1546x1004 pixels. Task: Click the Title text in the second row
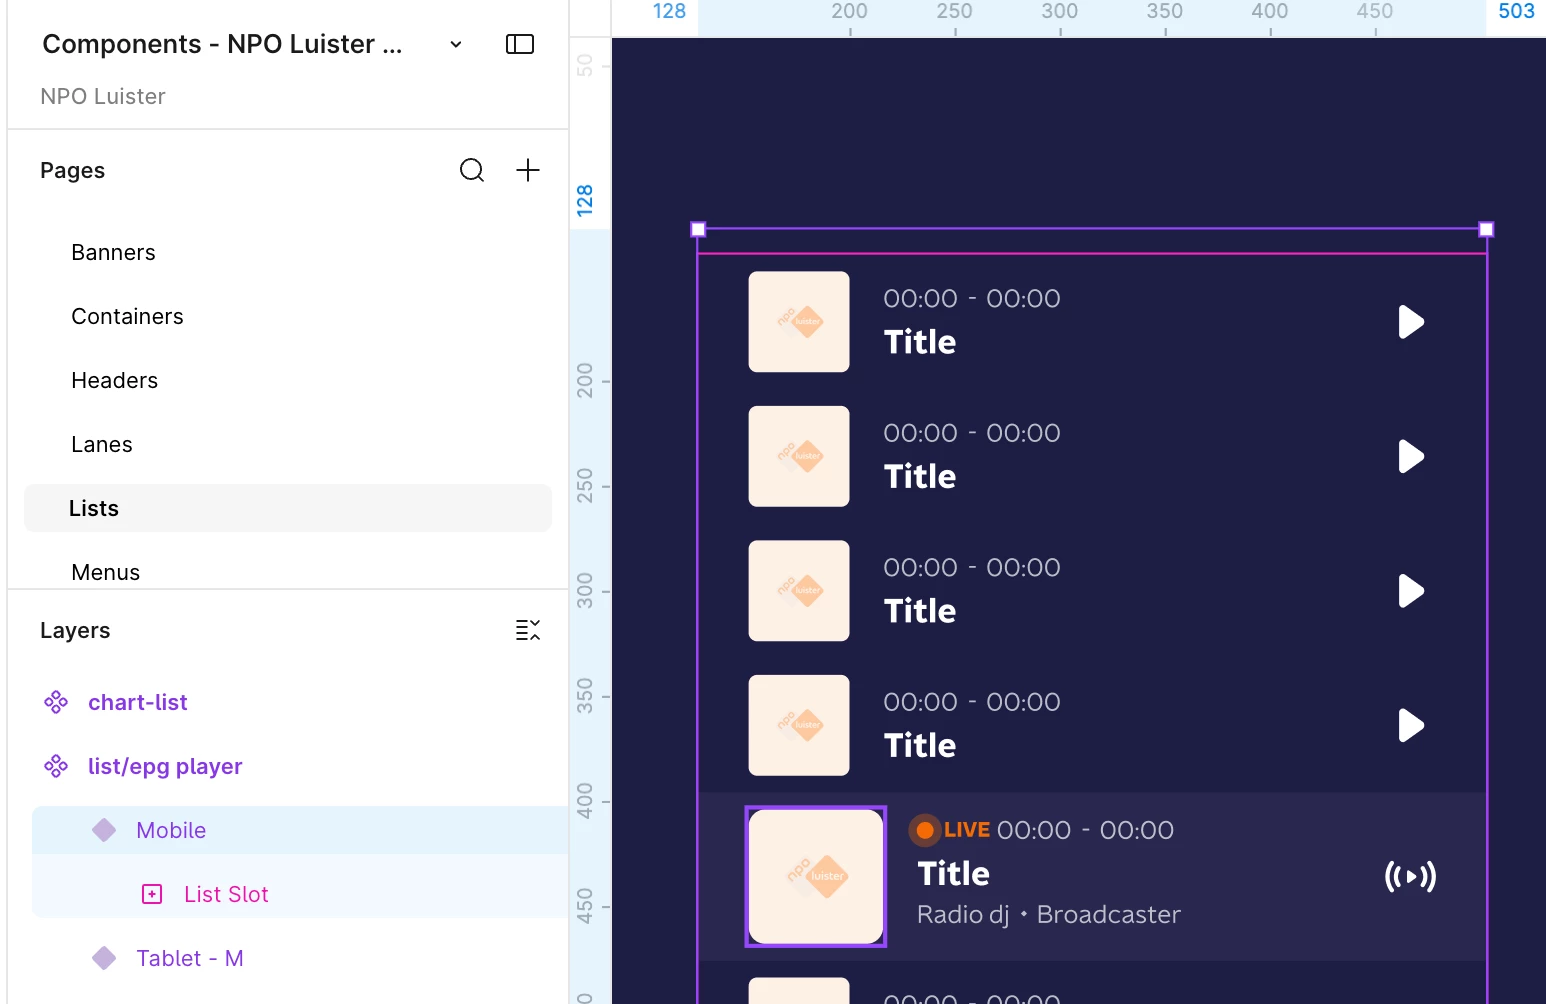point(920,476)
